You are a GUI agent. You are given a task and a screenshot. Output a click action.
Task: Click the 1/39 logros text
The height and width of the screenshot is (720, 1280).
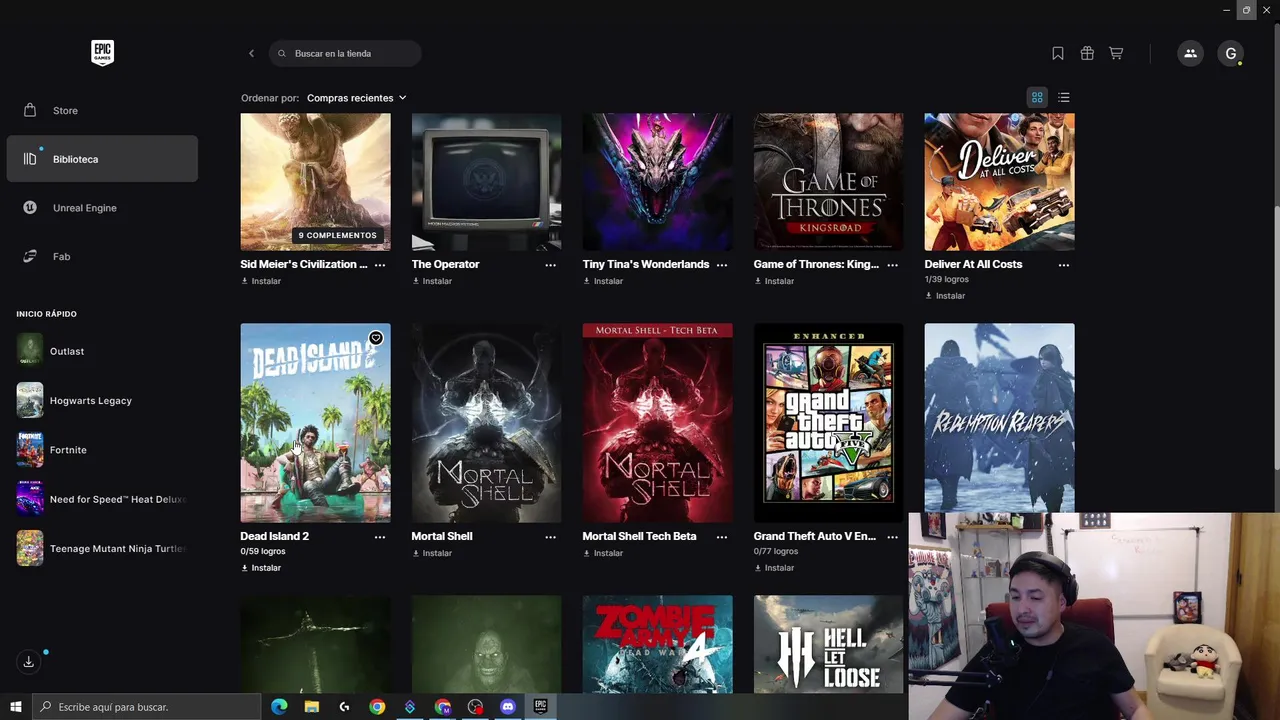click(947, 279)
